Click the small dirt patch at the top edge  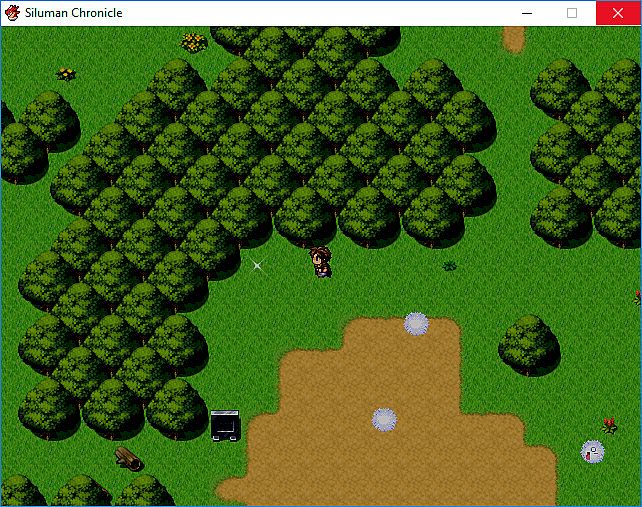coord(513,39)
